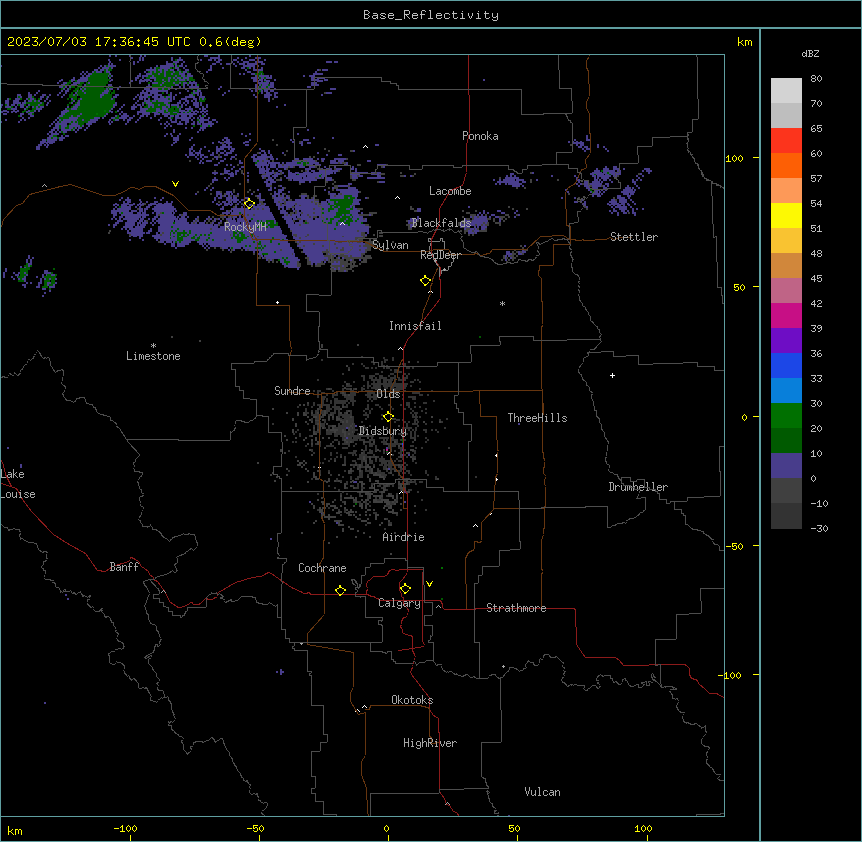The width and height of the screenshot is (862, 842).
Task: Click the yellow marker south of RedDeer
Action: [x=425, y=281]
